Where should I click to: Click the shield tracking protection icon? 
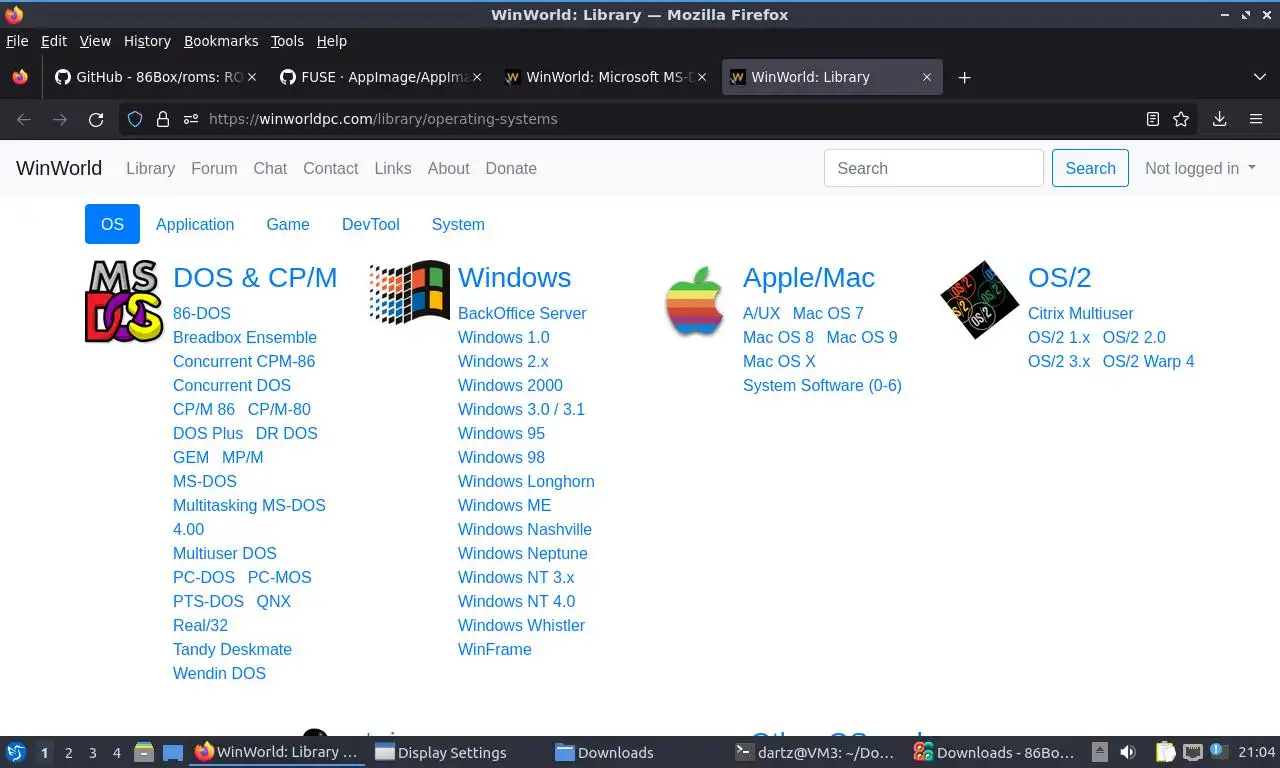pos(135,119)
